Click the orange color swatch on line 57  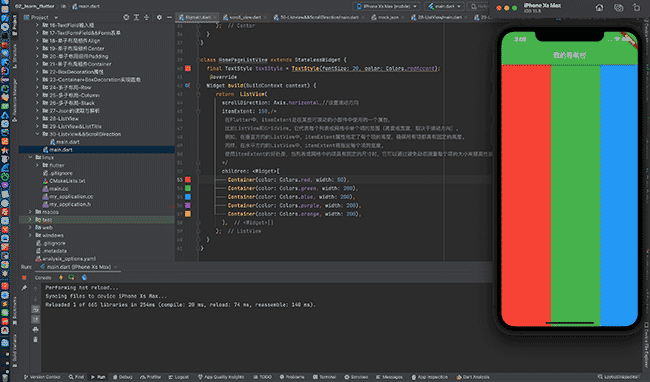tap(188, 214)
